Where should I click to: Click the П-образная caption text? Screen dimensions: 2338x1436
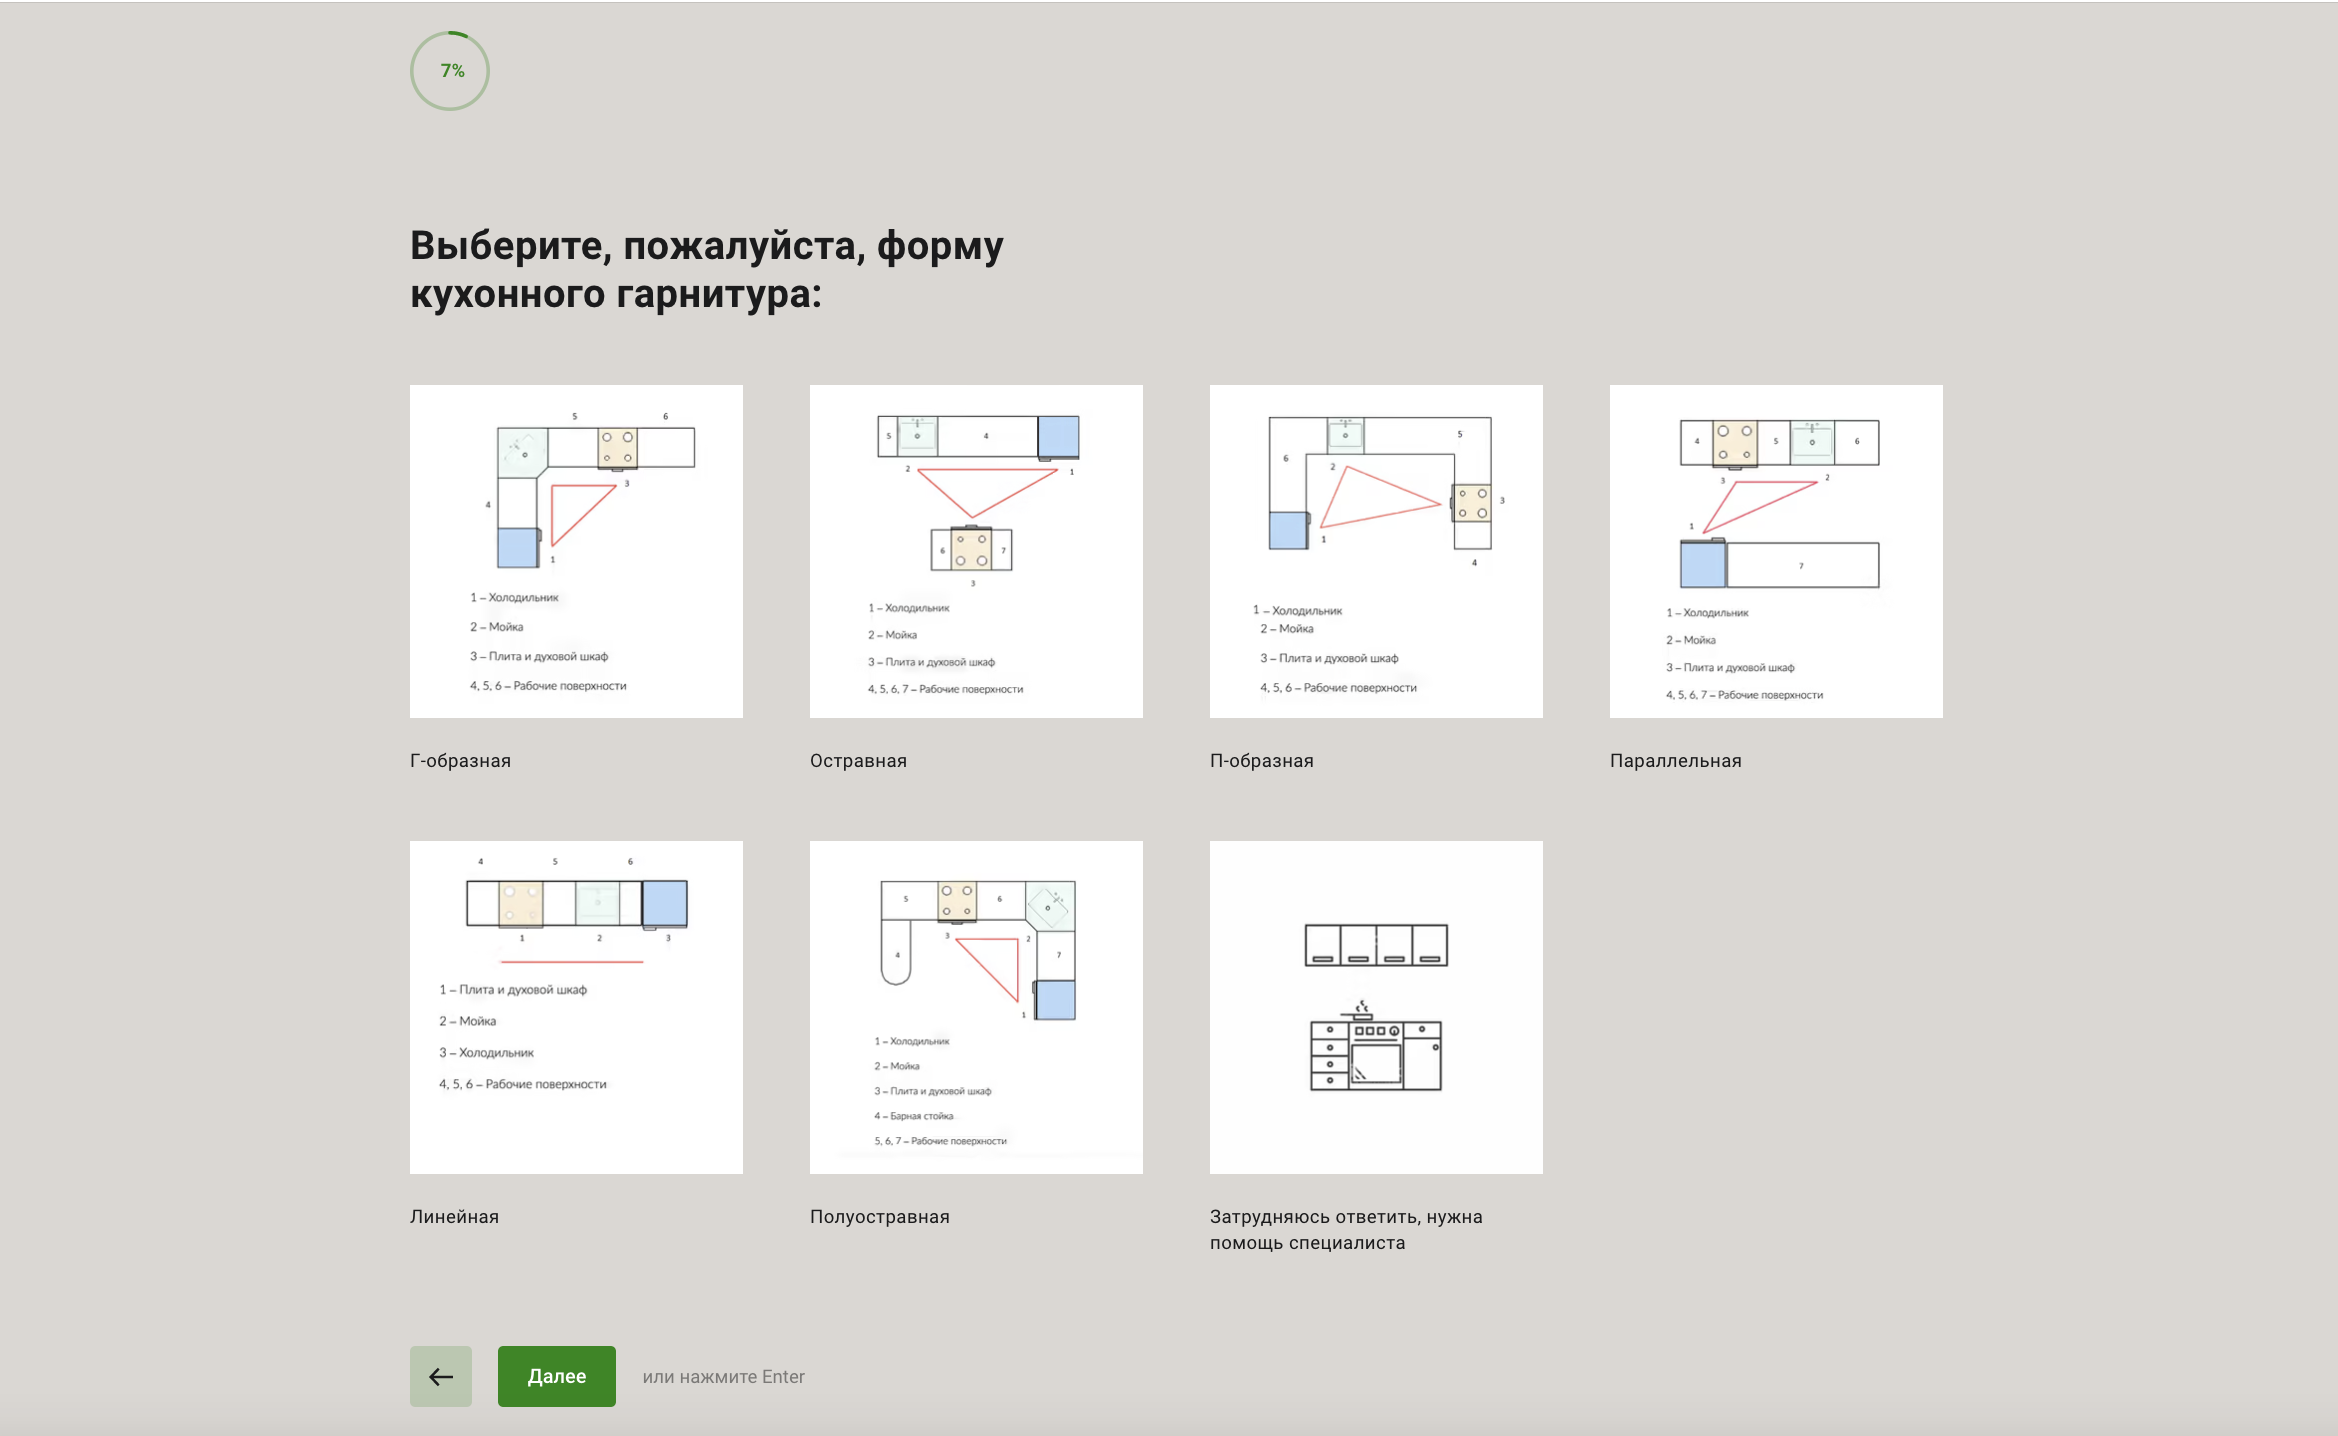(x=1261, y=761)
